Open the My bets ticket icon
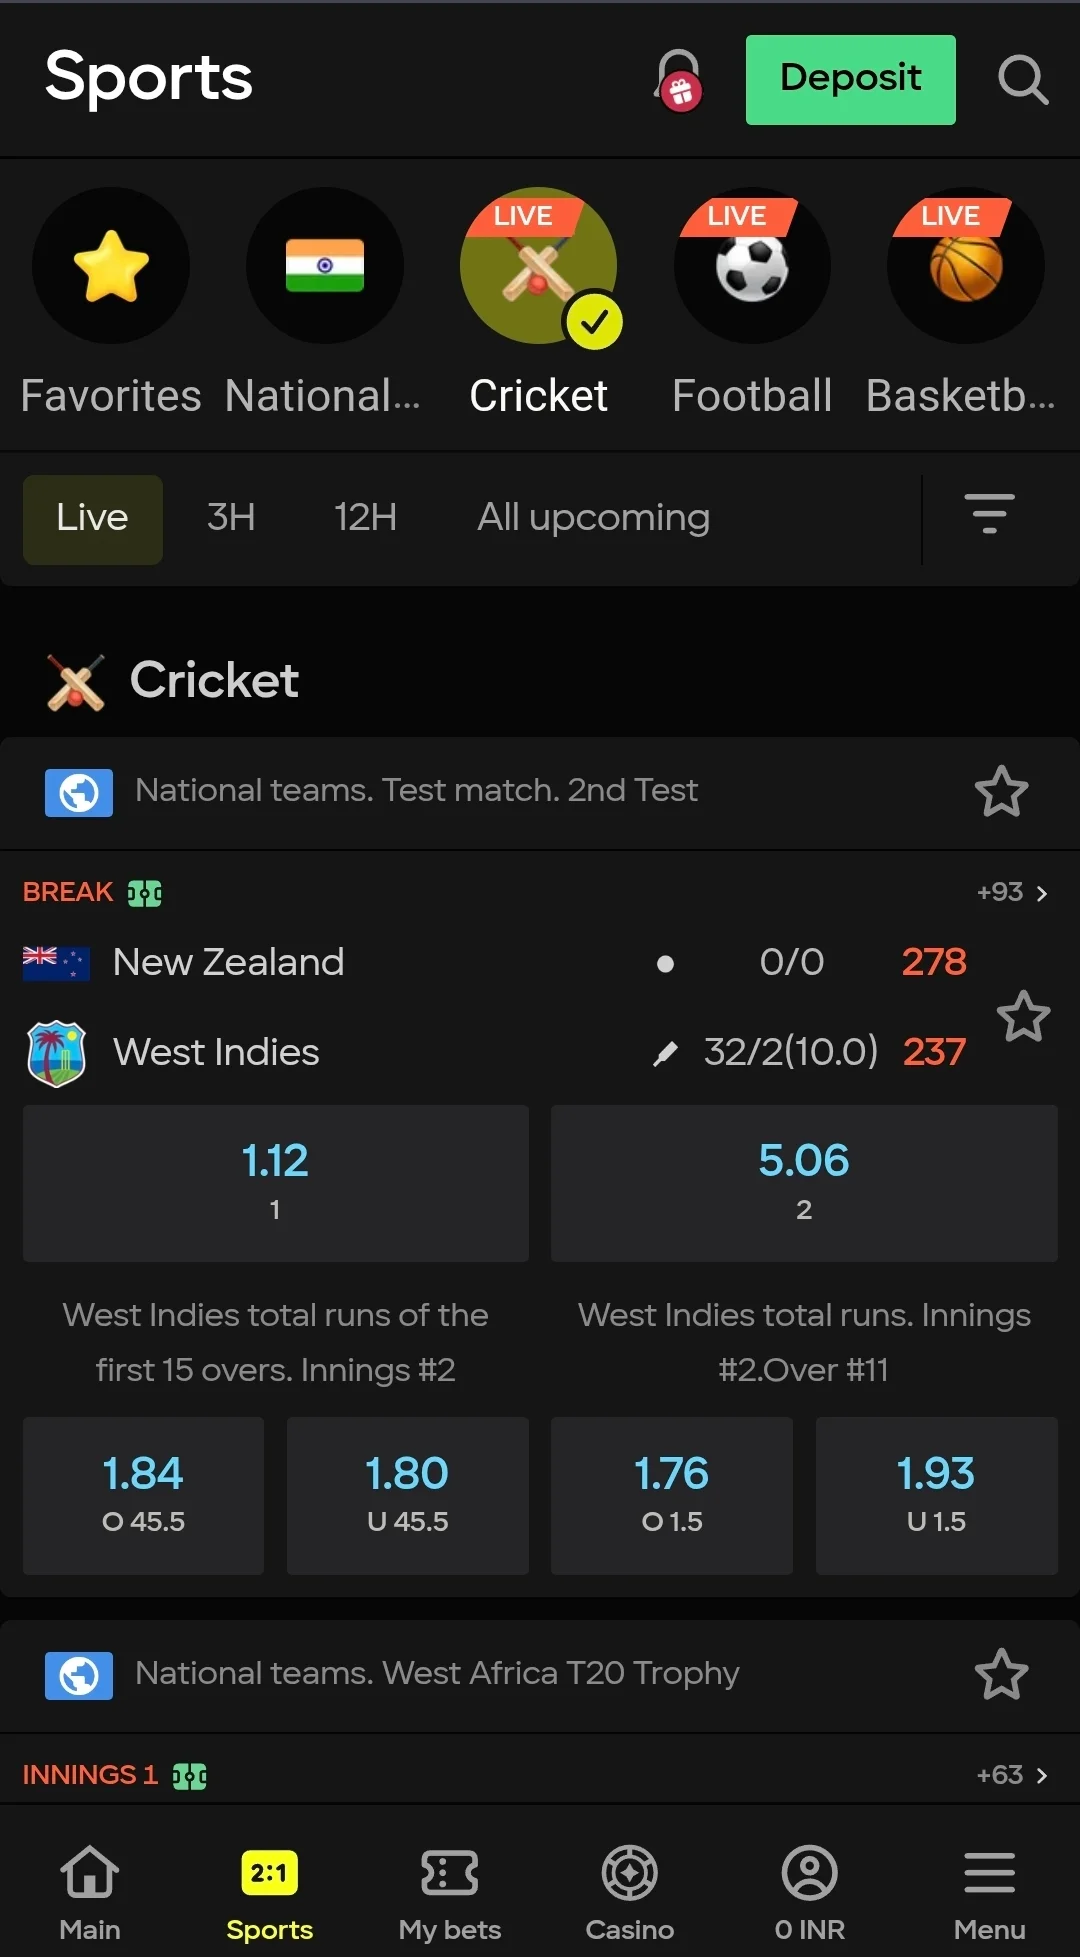The width and height of the screenshot is (1080, 1957). [449, 1890]
